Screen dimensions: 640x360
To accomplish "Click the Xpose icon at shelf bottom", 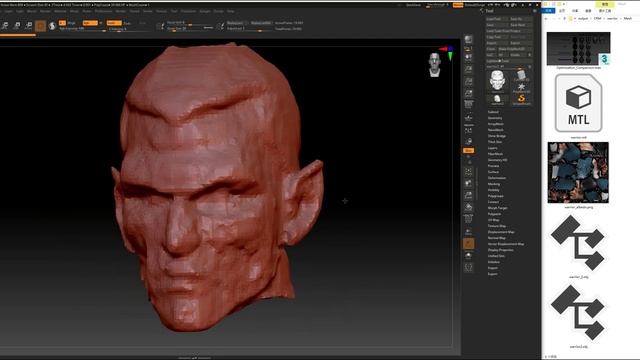I will click(468, 267).
